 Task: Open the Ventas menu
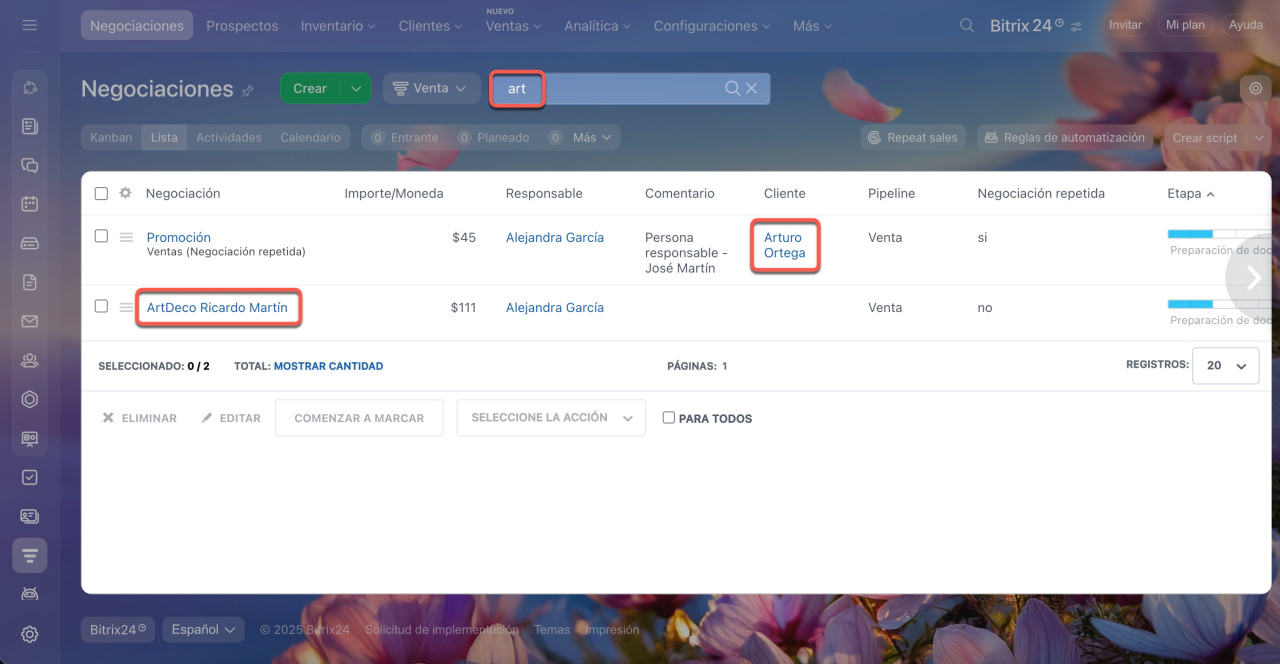click(x=513, y=26)
